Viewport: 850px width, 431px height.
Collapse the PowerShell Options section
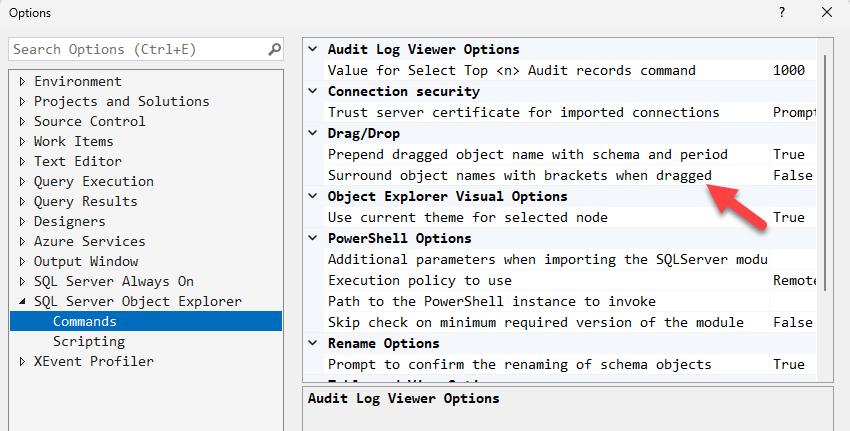click(x=313, y=239)
